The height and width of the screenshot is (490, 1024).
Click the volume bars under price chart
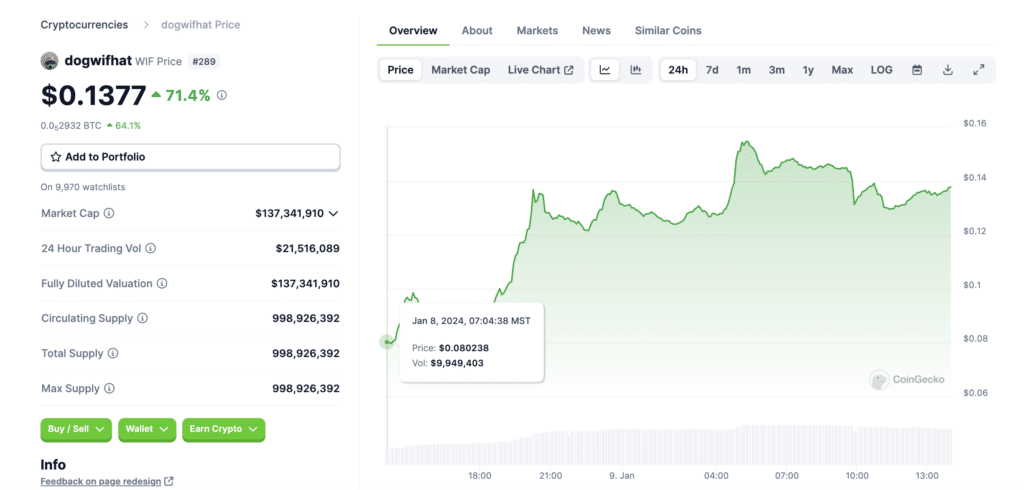point(669,446)
